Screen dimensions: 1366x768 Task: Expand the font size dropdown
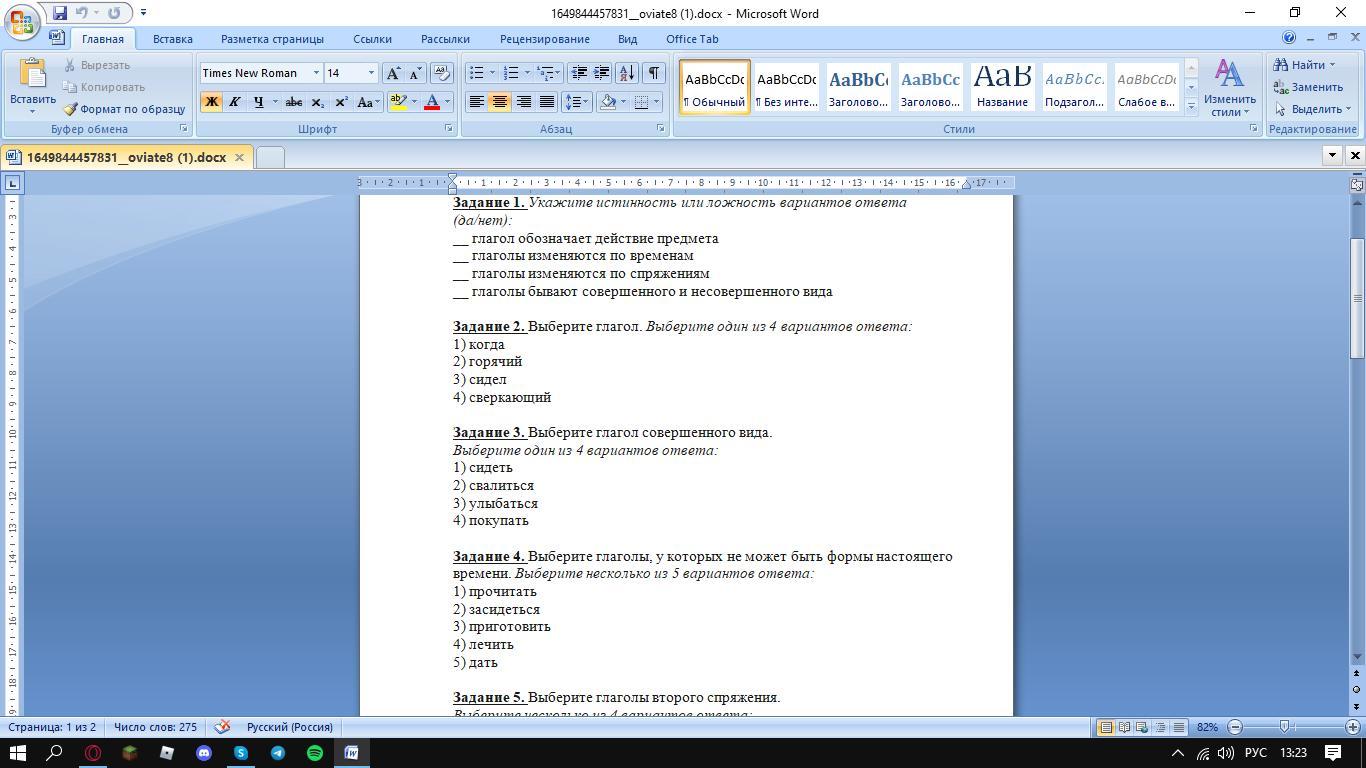pos(371,73)
